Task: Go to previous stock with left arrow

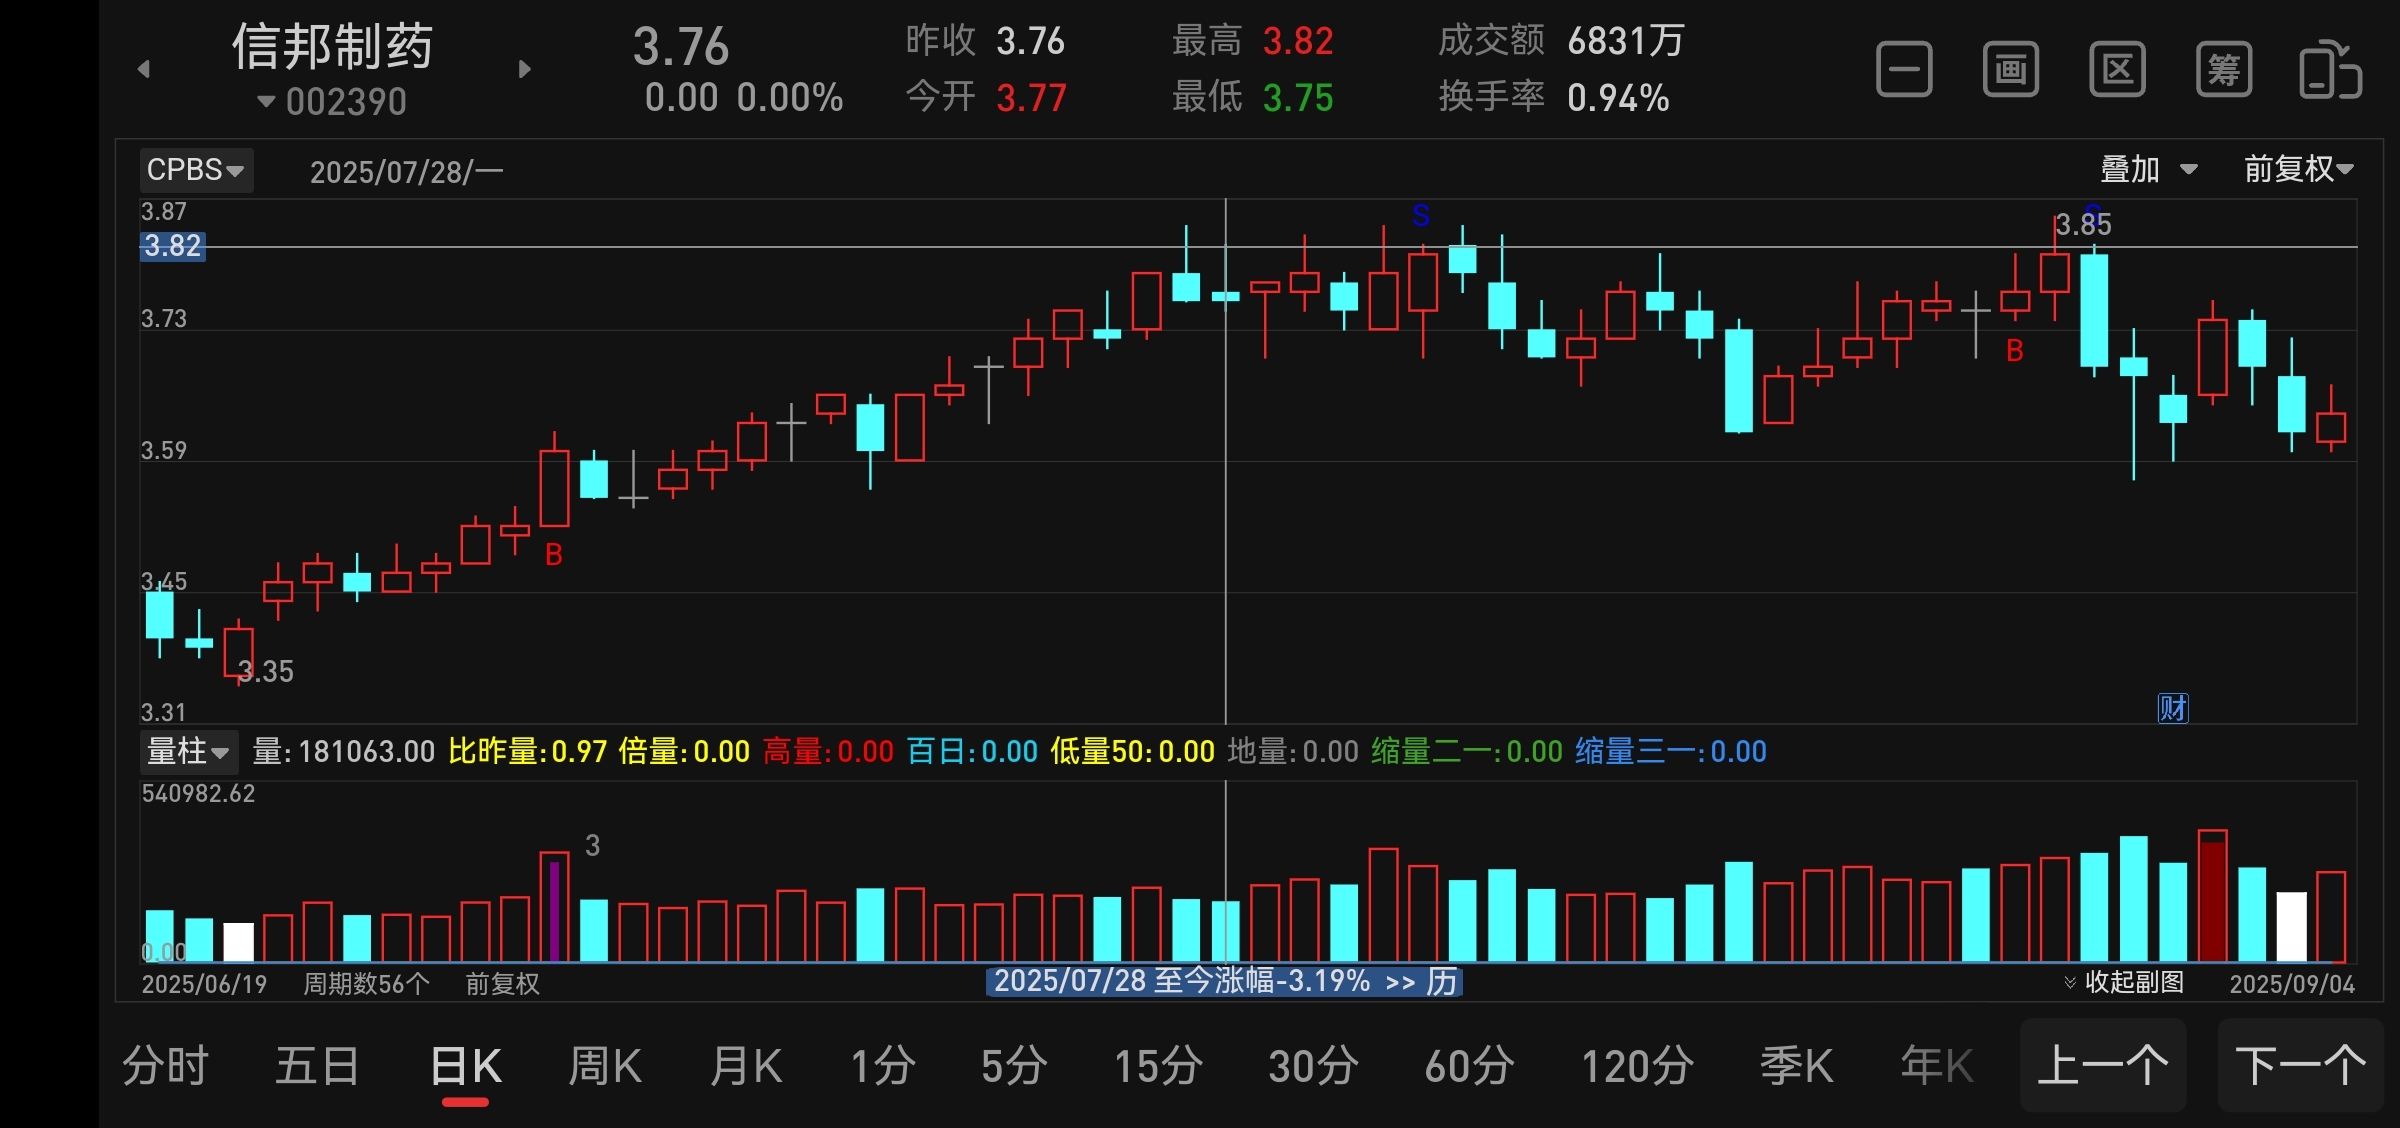Action: (x=144, y=69)
